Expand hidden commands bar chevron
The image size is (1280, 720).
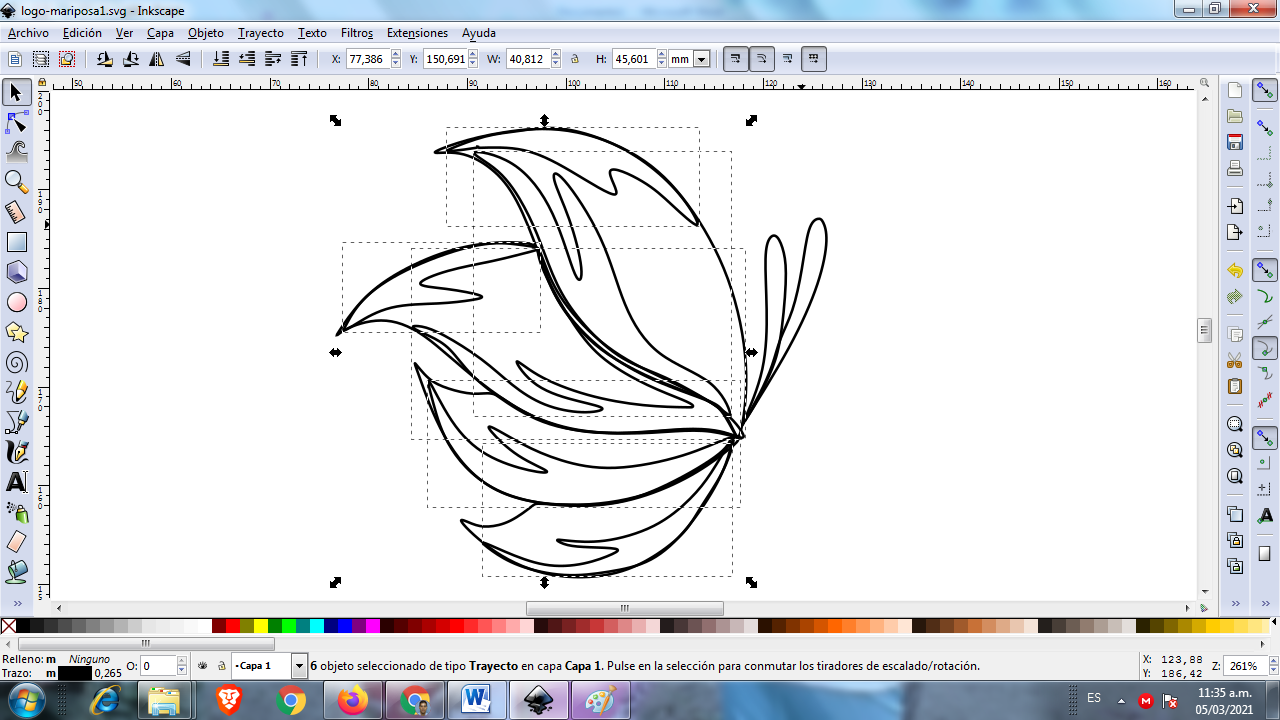click(x=1235, y=603)
